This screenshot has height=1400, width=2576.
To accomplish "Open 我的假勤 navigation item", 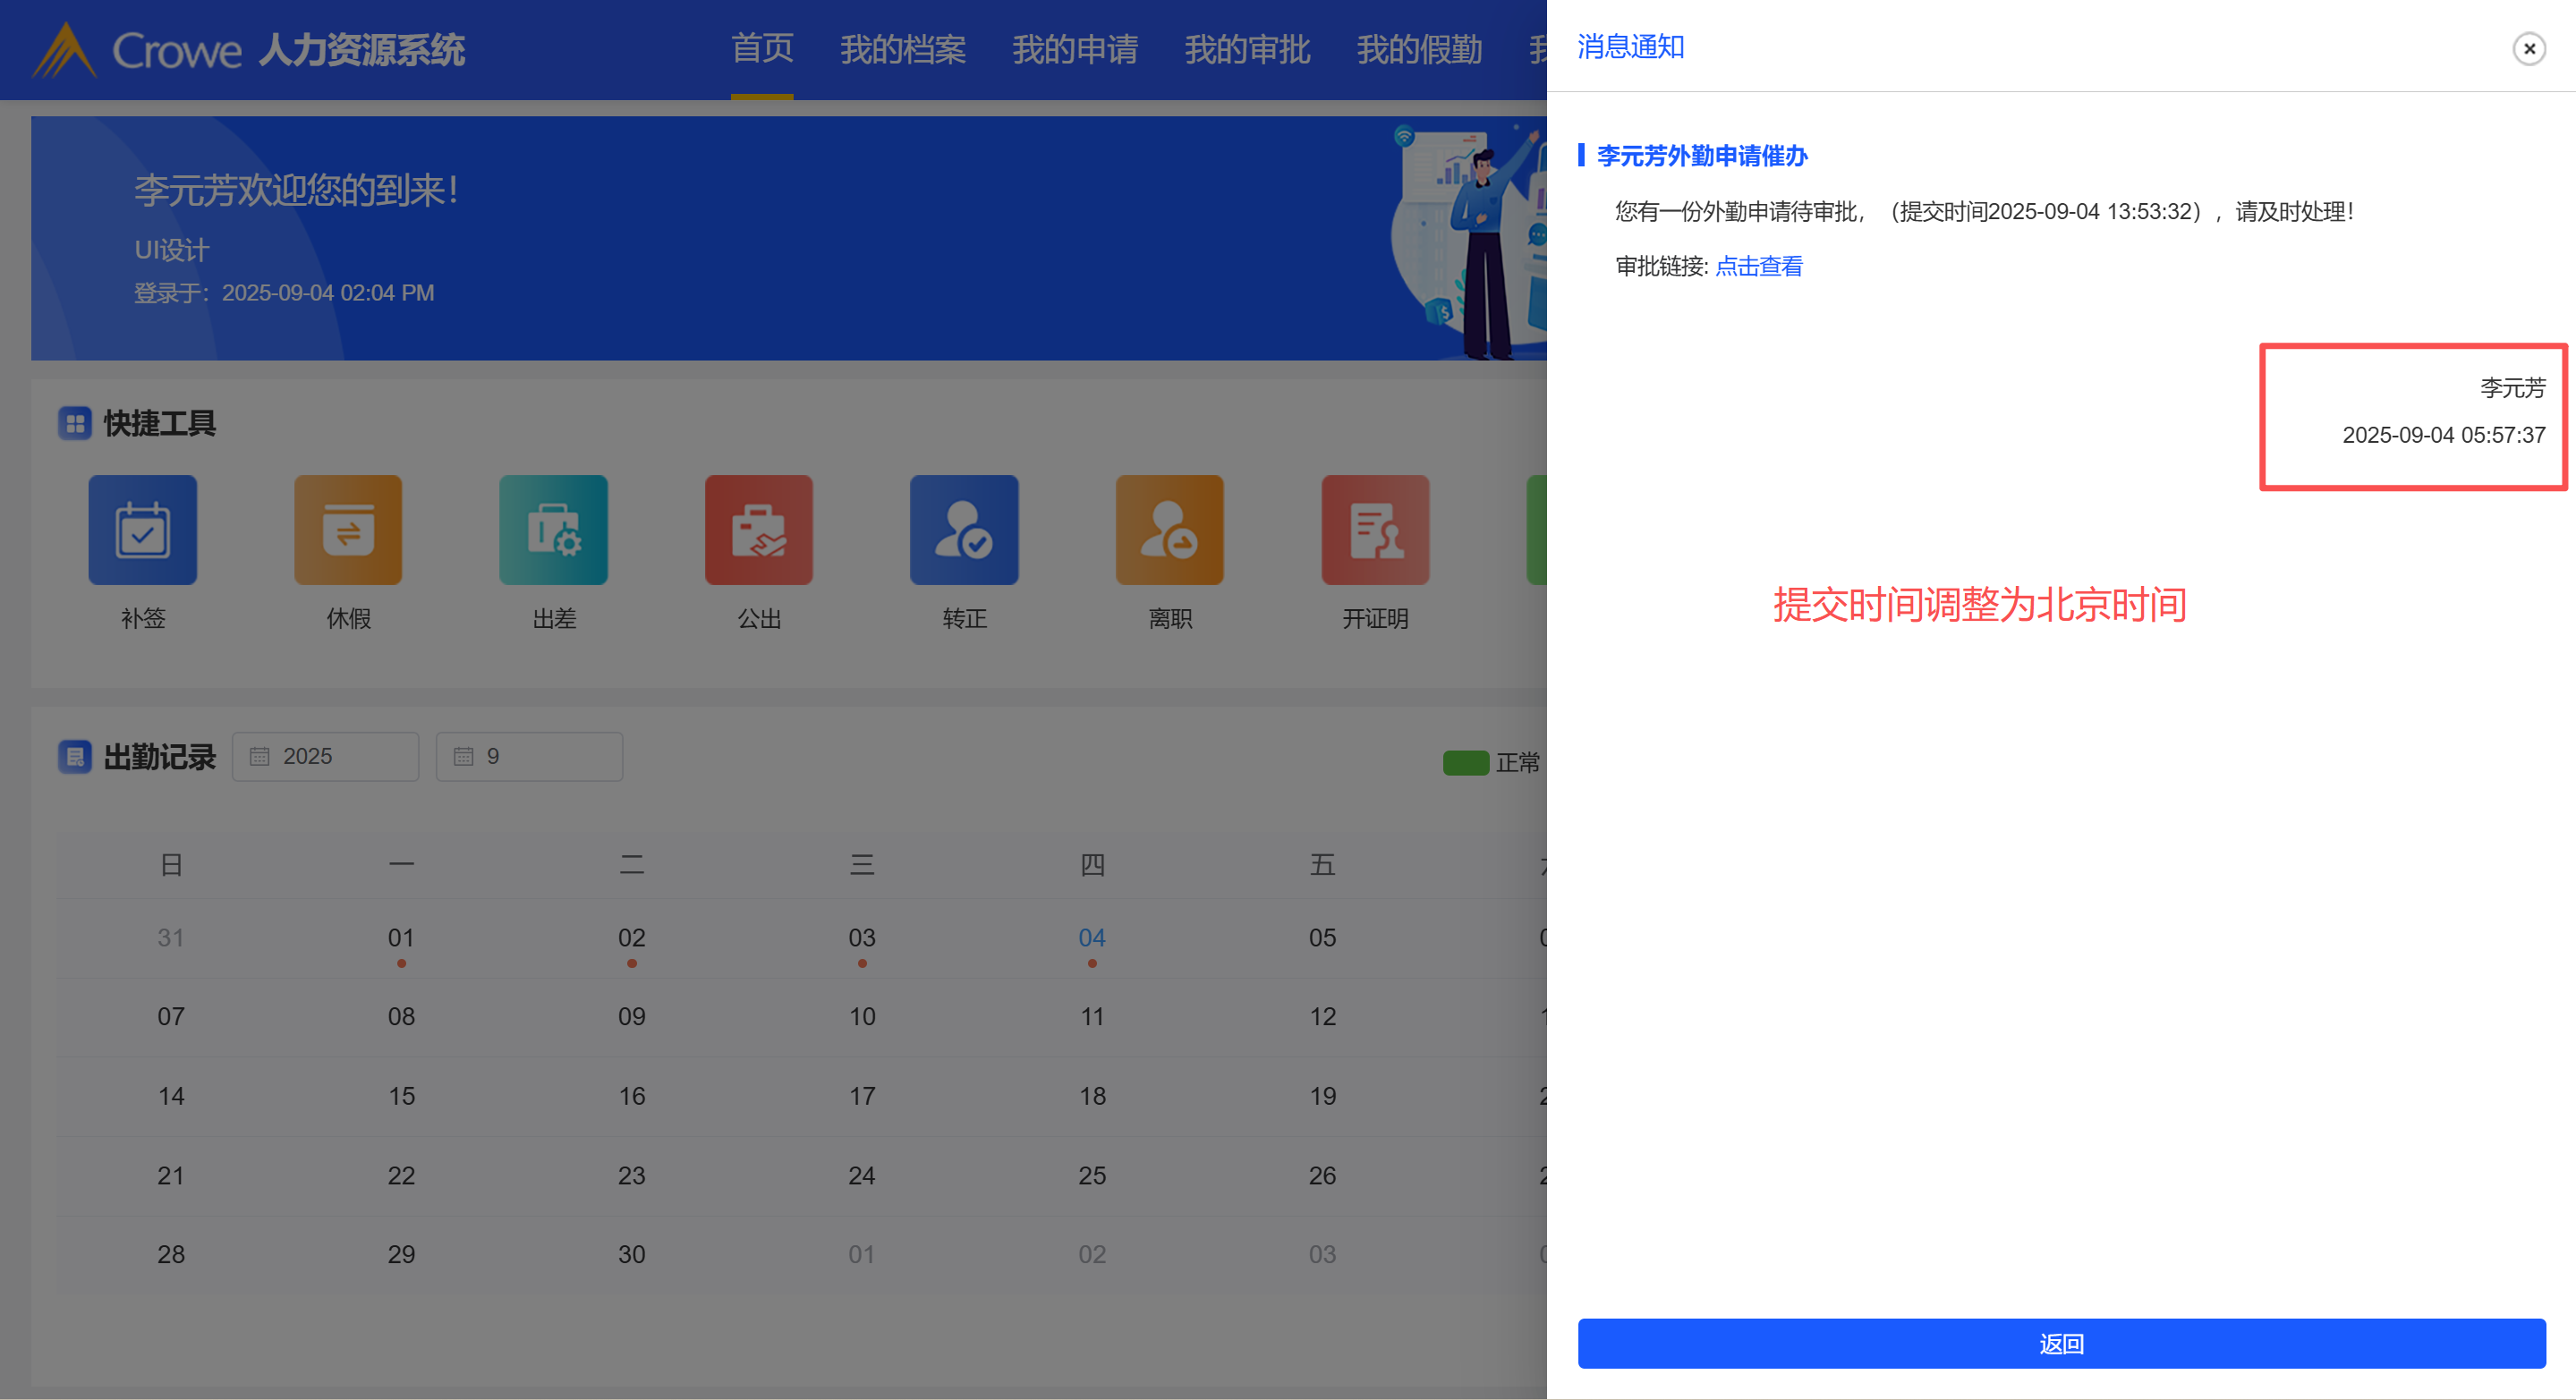I will (1419, 49).
